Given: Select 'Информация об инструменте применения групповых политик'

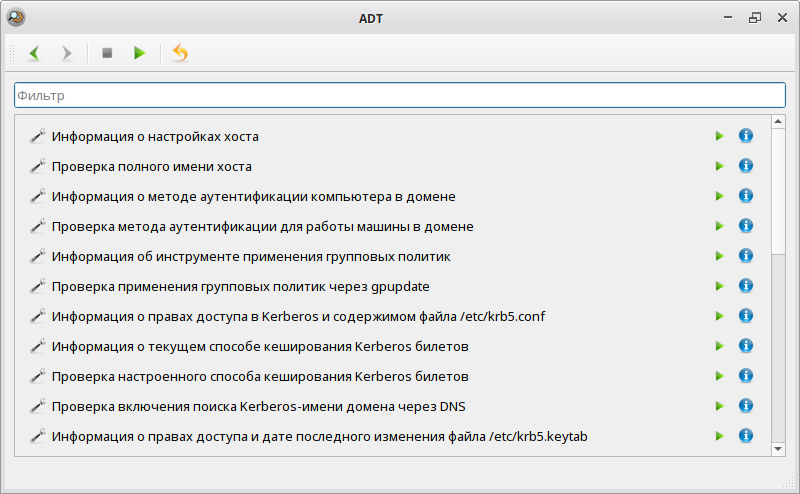Looking at the screenshot, I should 251,256.
